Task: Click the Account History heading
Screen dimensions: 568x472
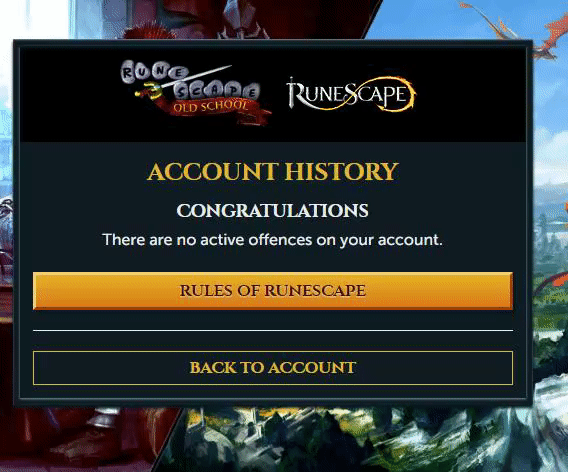Action: pyautogui.click(x=273, y=171)
